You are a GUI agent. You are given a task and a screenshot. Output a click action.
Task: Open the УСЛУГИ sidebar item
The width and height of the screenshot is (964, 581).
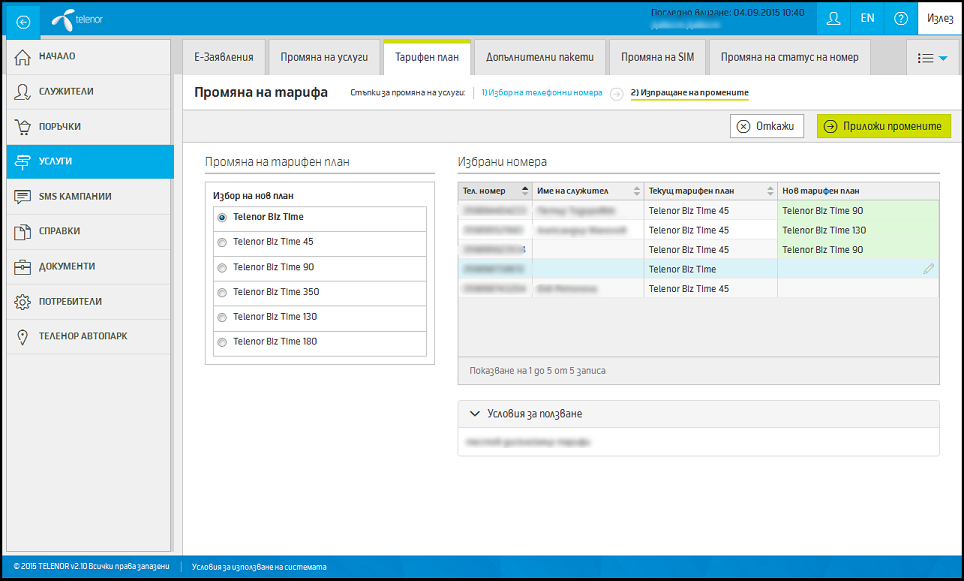tap(90, 162)
